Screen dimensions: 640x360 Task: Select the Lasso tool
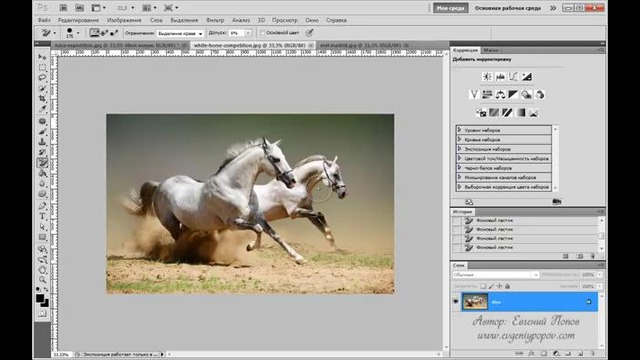coord(42,78)
